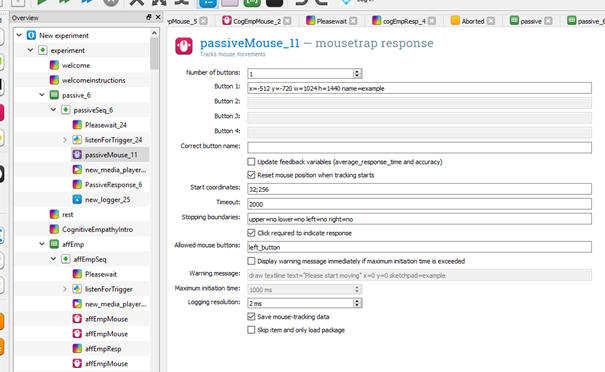Expand the listenForTrigger_24 node
This screenshot has height=372, width=605.
point(65,140)
